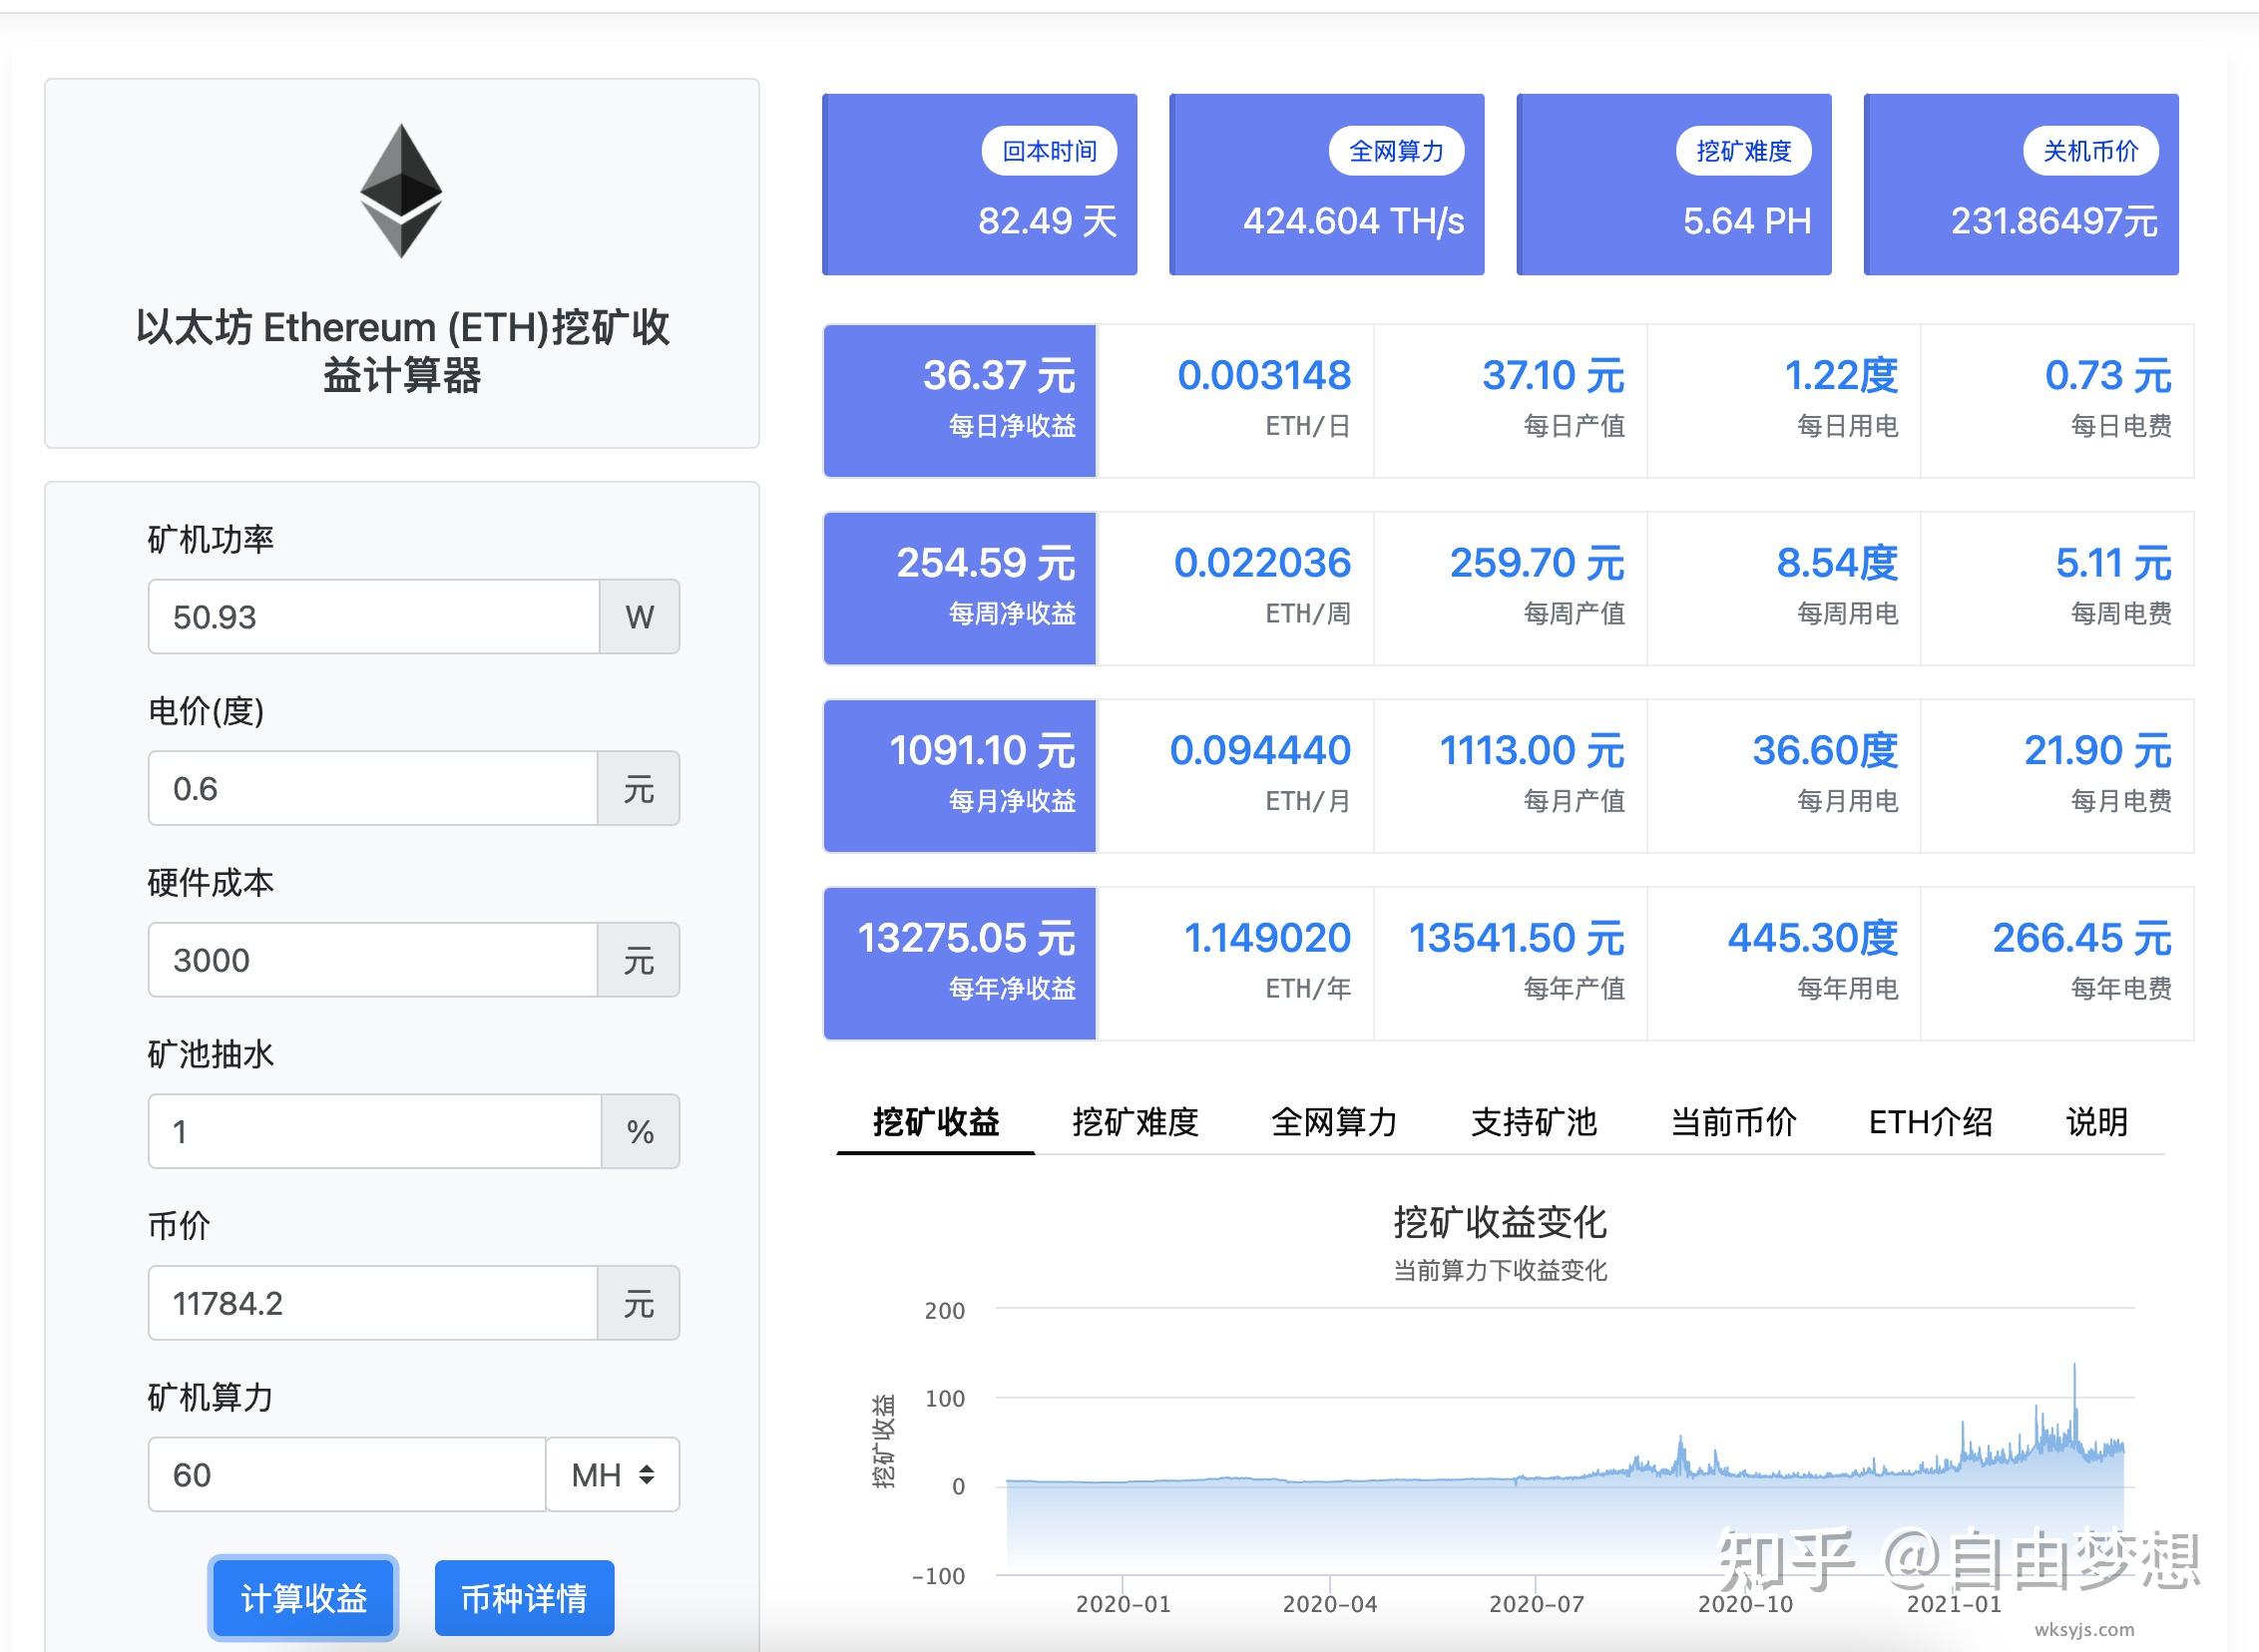Select the 当前币价 tab
The height and width of the screenshot is (1652, 2259).
coord(1733,1122)
